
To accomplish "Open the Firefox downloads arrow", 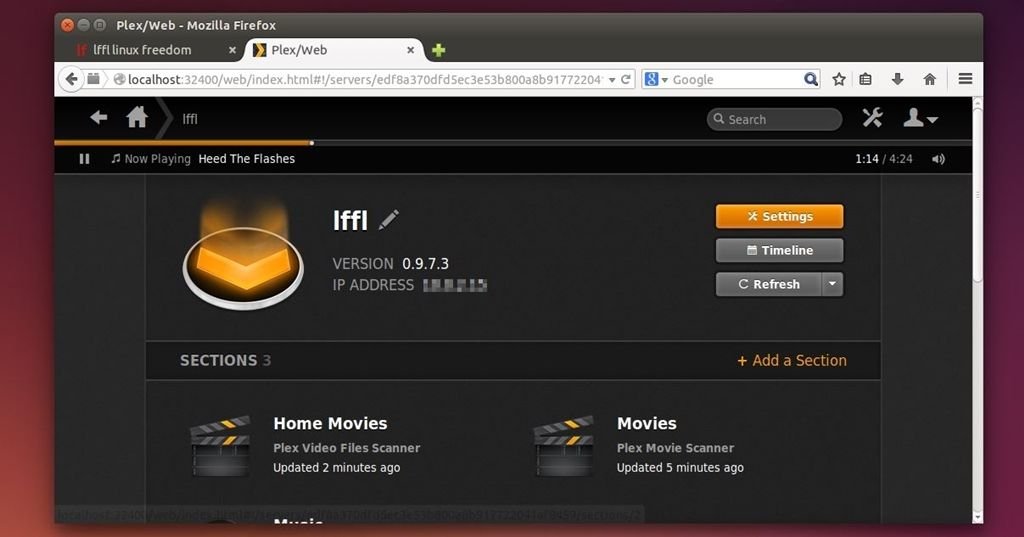I will pyautogui.click(x=897, y=79).
